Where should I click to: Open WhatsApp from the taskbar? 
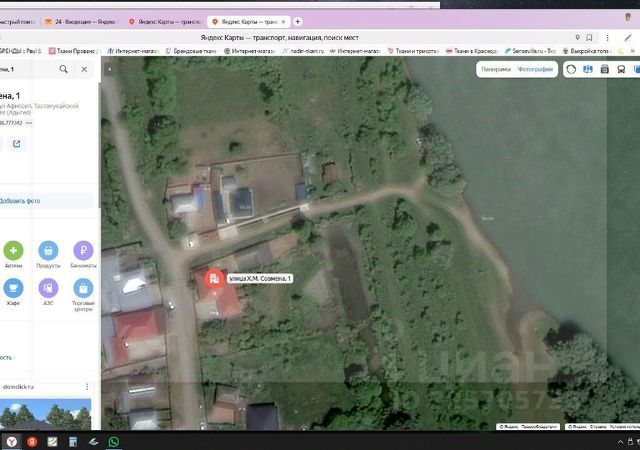[113, 441]
